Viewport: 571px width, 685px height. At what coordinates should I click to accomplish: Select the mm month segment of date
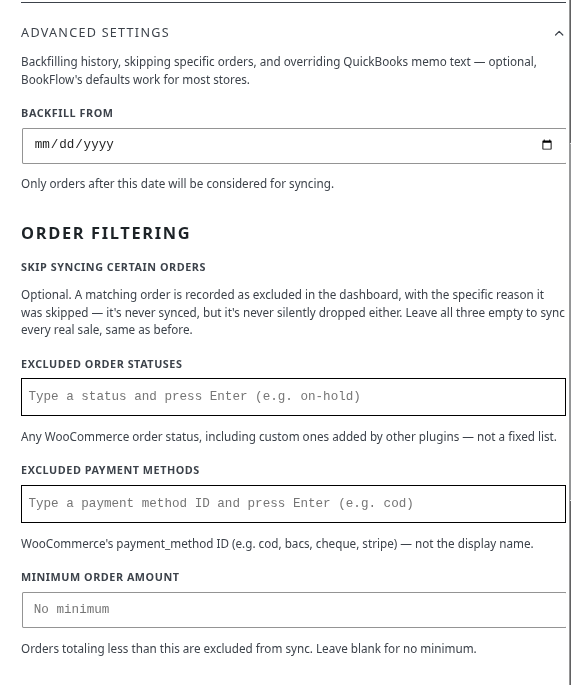42,144
